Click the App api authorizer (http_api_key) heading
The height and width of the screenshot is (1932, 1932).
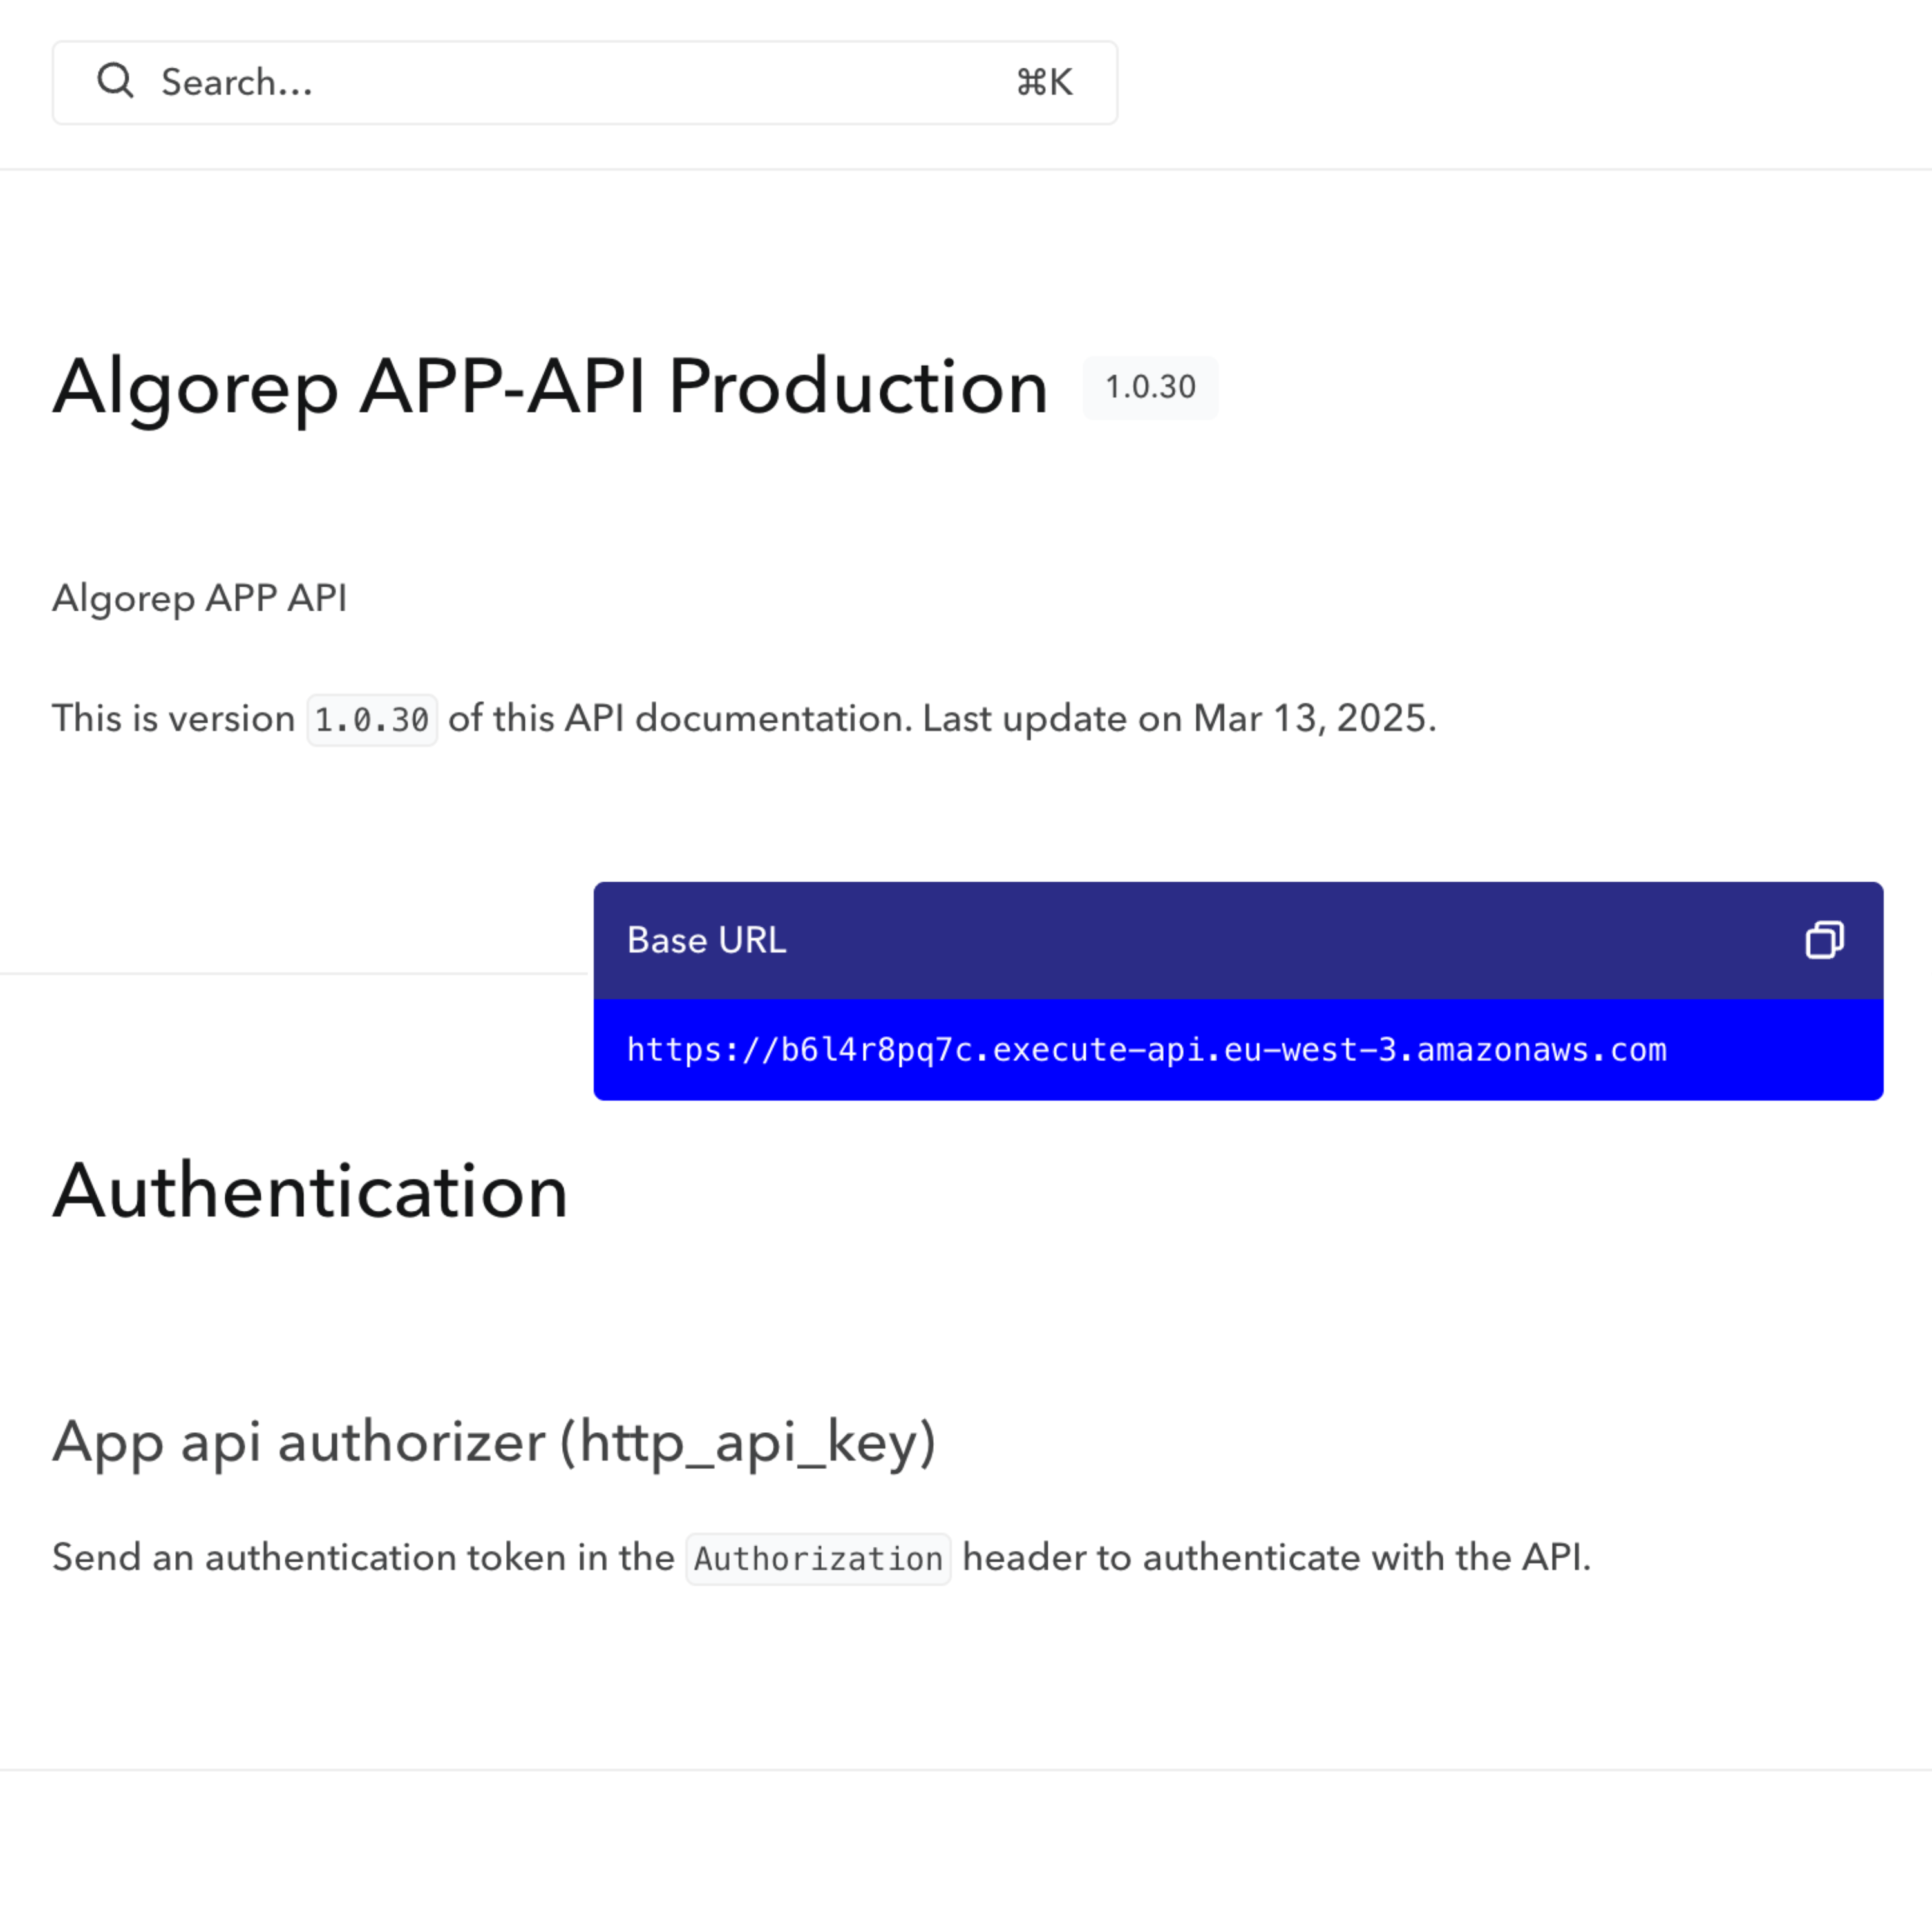(x=494, y=1442)
